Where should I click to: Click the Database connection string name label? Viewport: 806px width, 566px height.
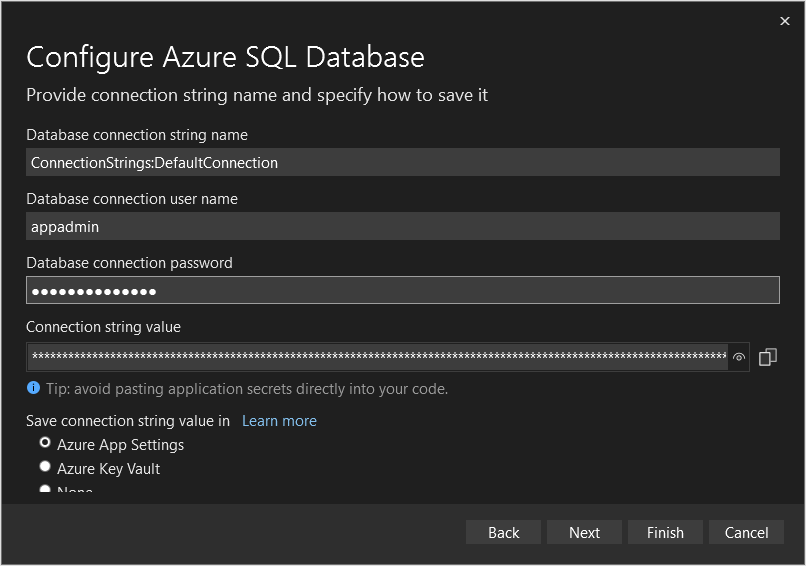coord(137,135)
